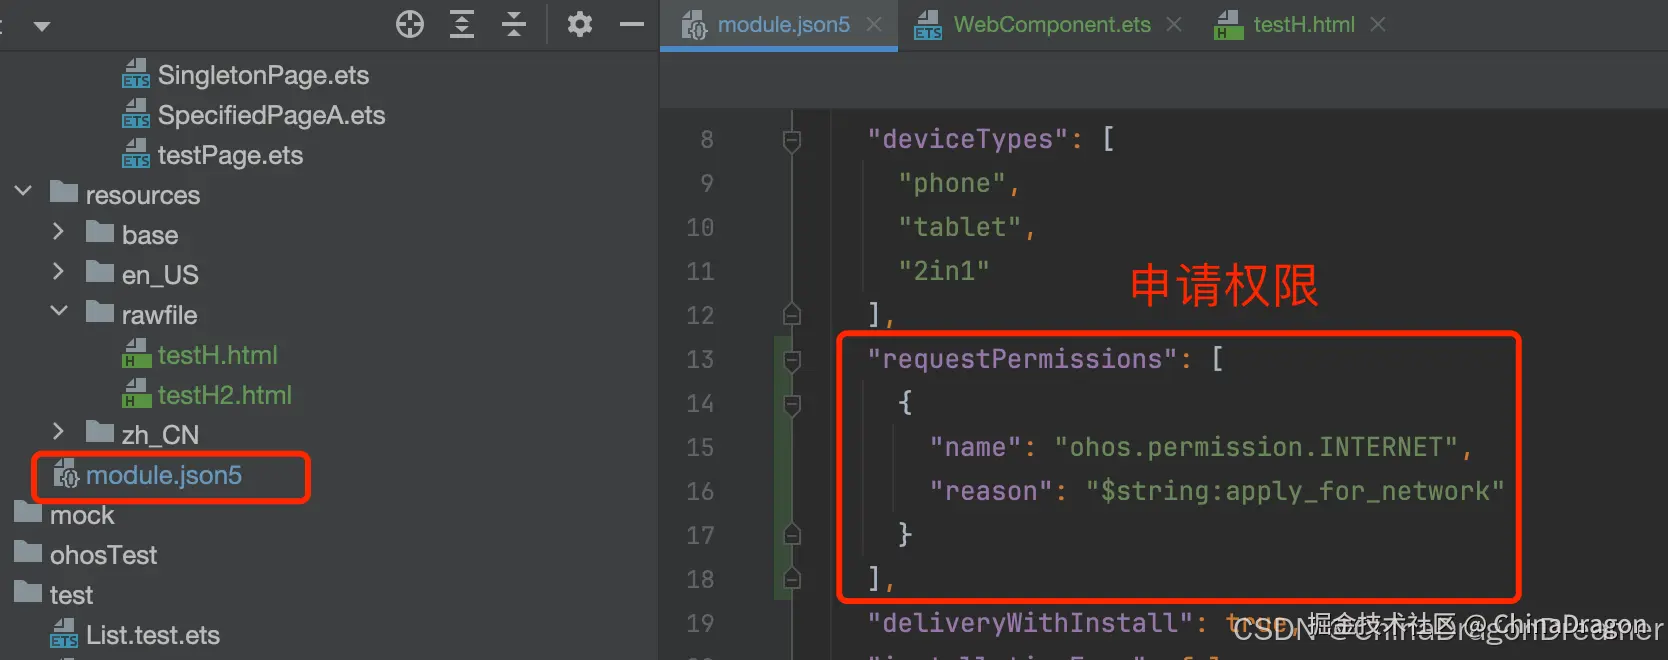This screenshot has height=660, width=1668.
Task: Click testH2.html HTML file icon
Action: pos(136,394)
